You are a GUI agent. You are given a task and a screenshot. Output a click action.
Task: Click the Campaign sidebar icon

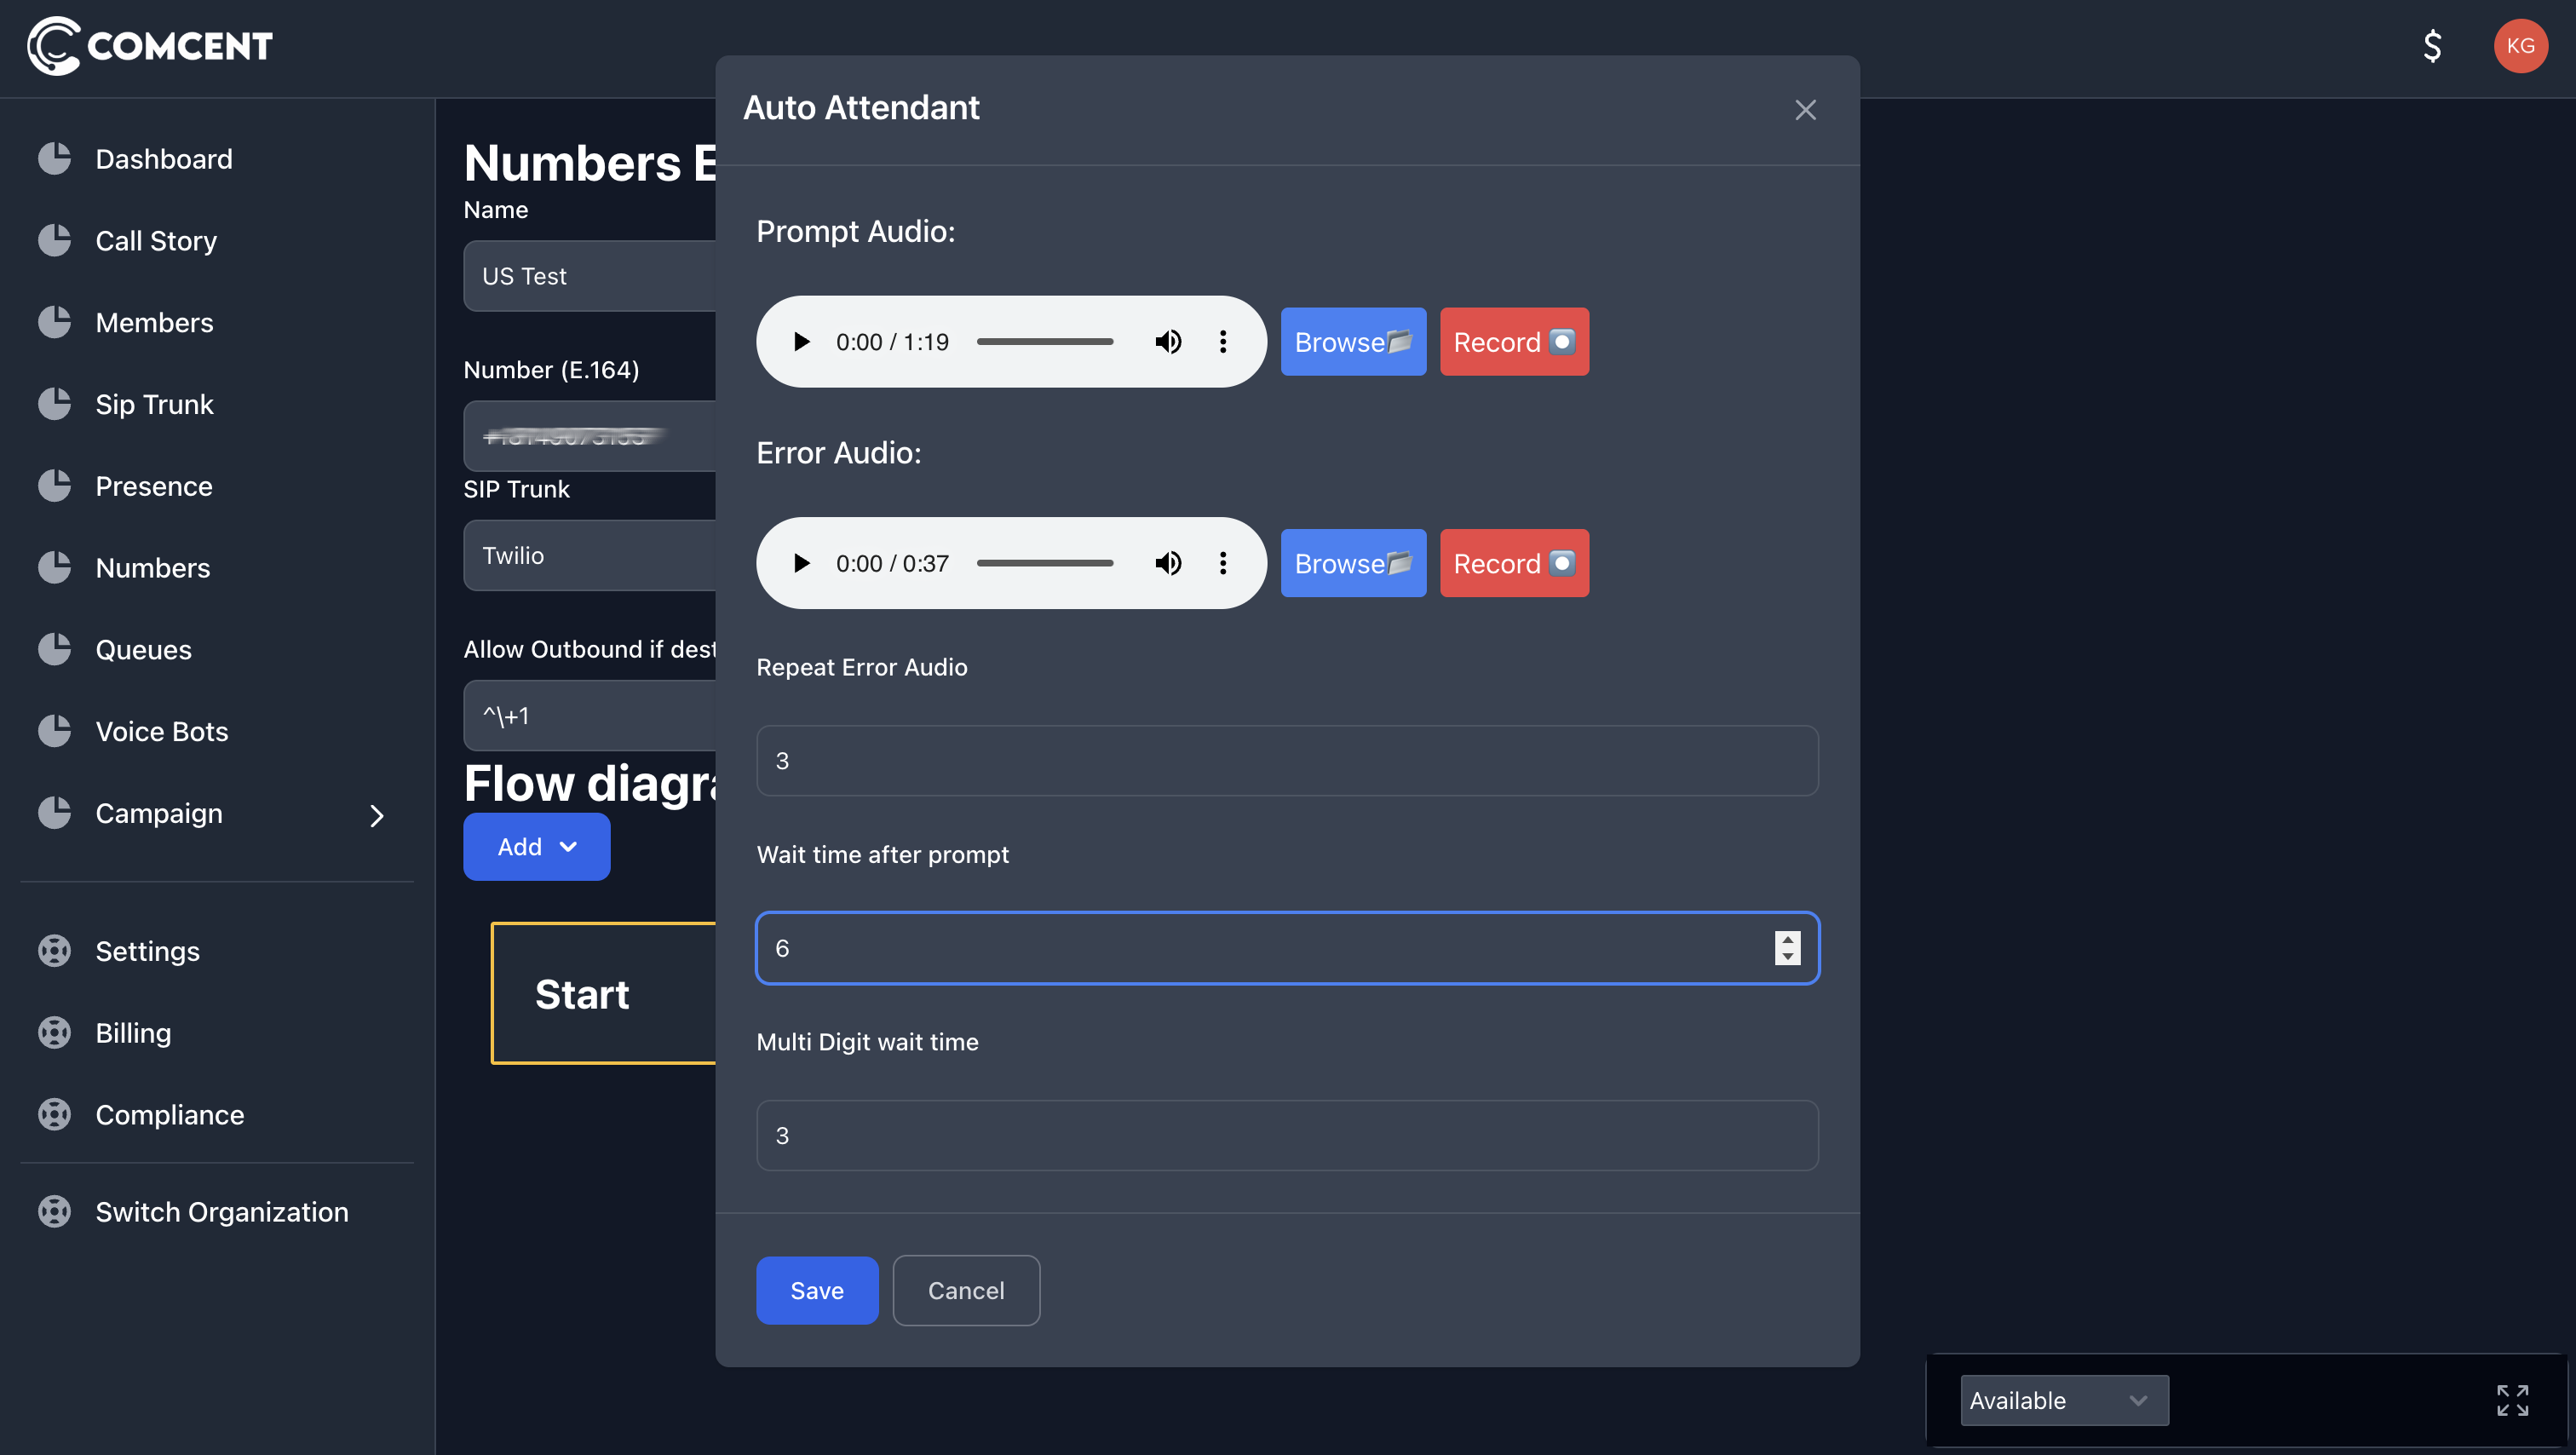coord(55,813)
